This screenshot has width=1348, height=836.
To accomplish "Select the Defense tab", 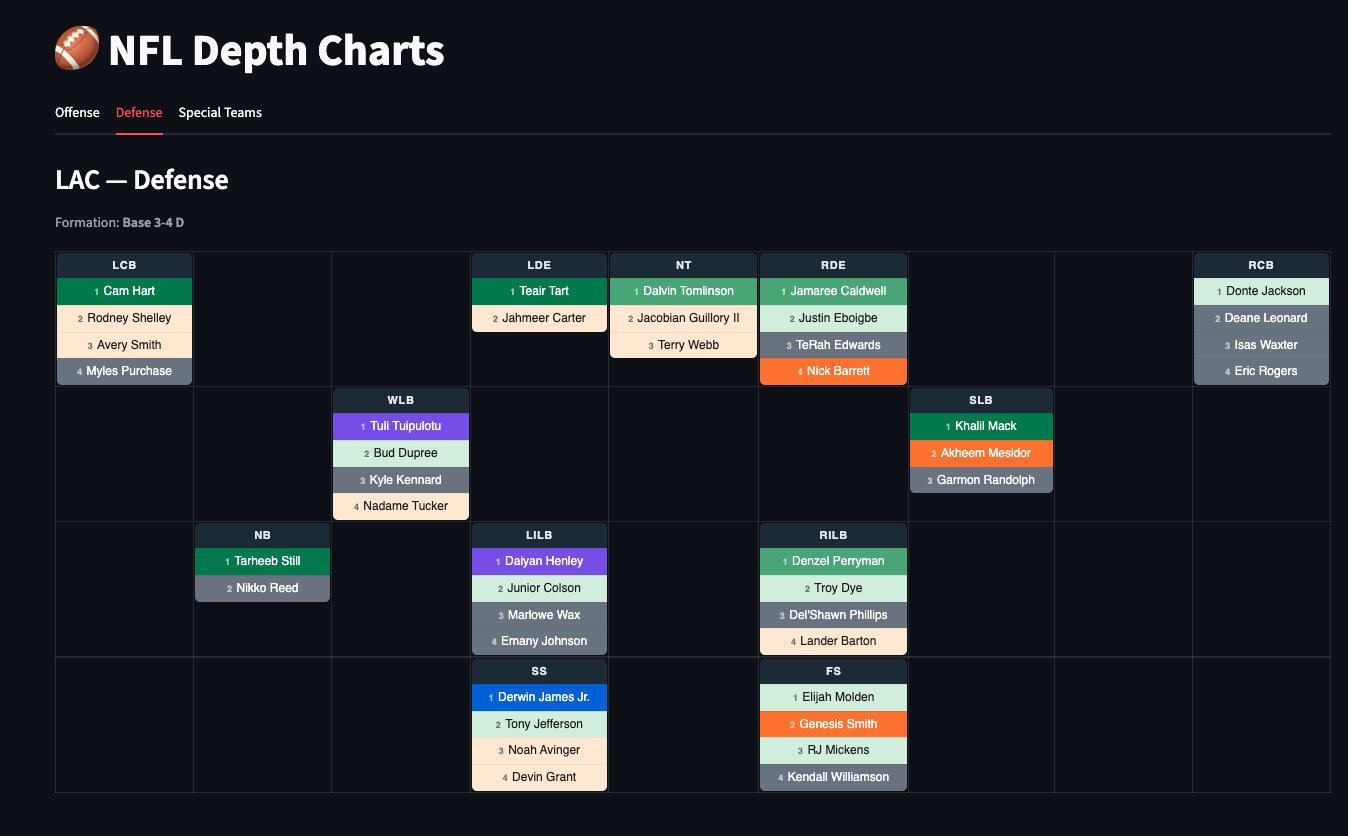I will tap(139, 112).
